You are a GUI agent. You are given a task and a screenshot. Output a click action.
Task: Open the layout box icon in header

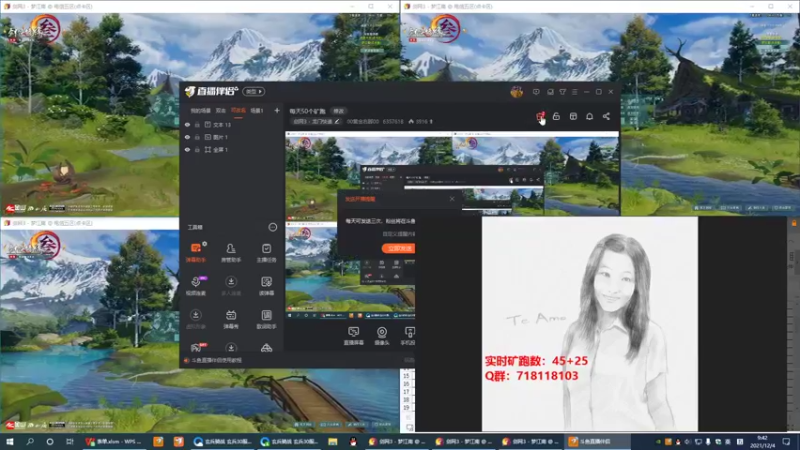coord(573,116)
